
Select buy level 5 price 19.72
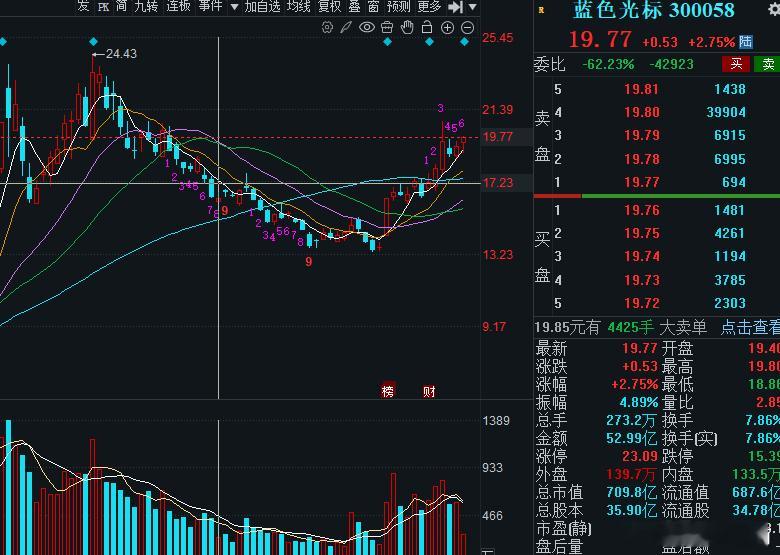[642, 303]
